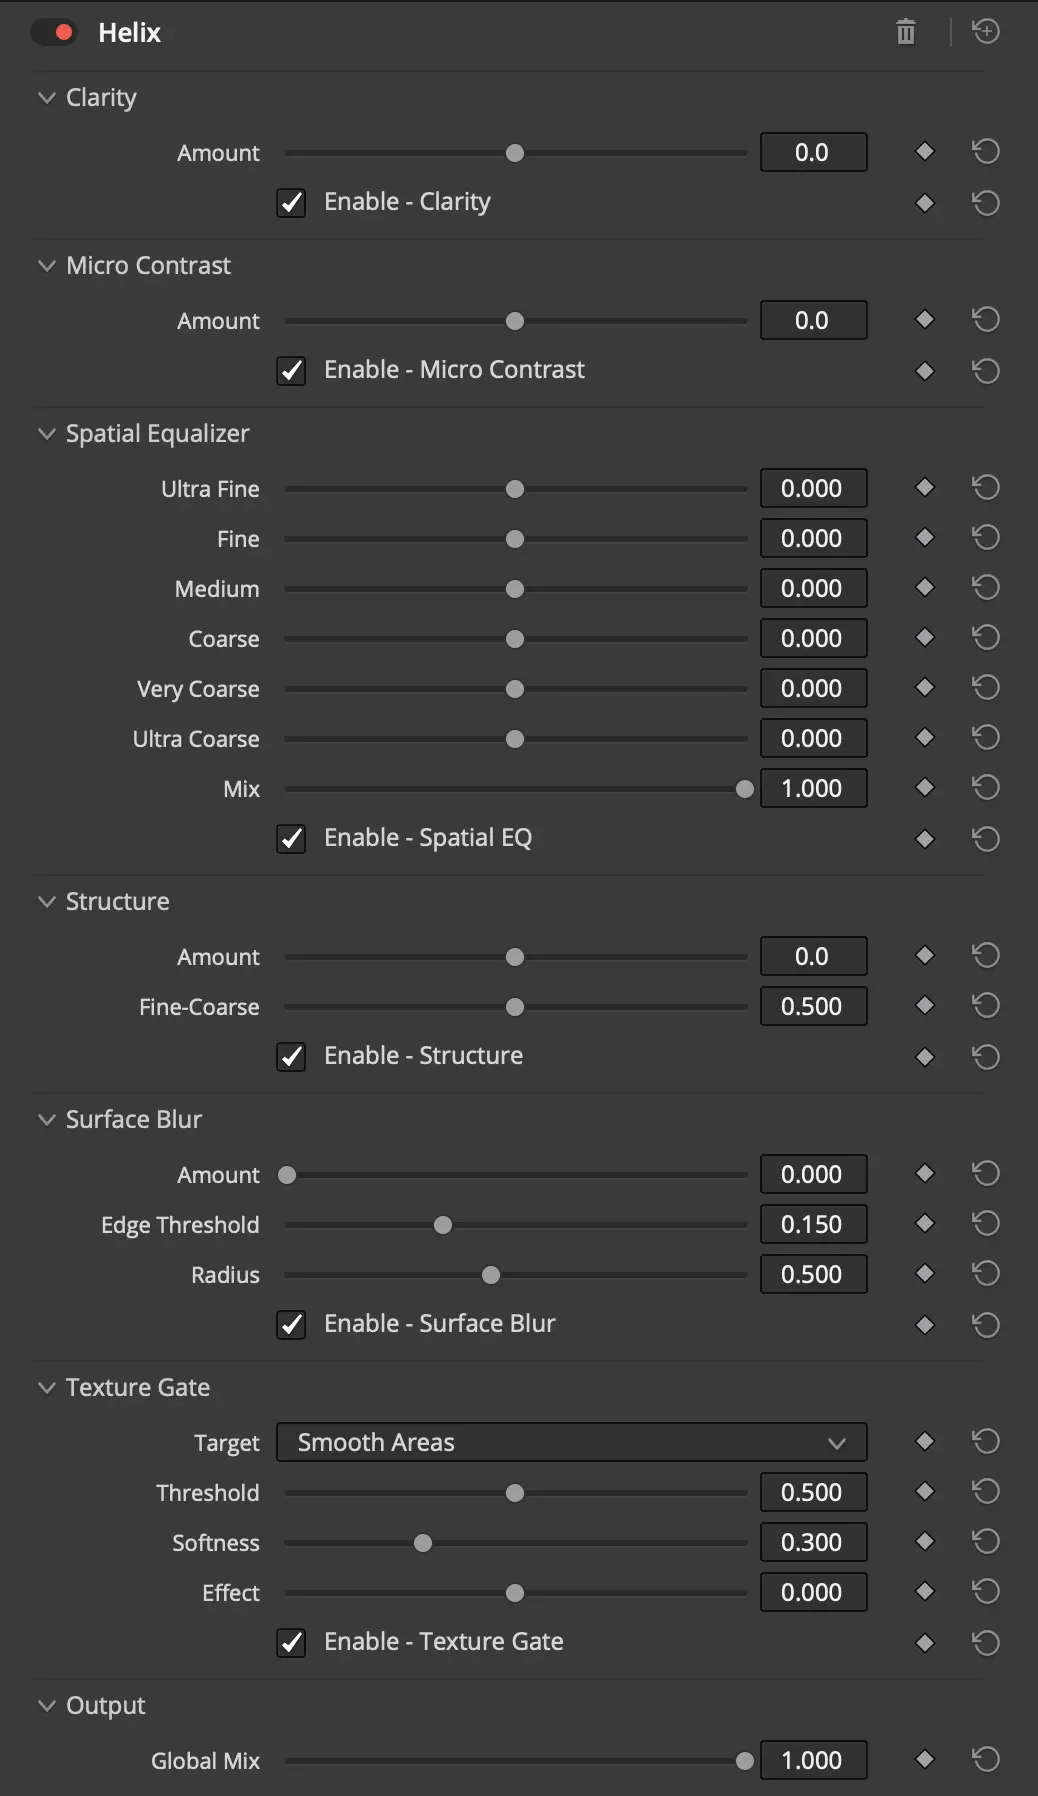Click the keyframe diamond for Texture Gate Threshold

coord(924,1491)
